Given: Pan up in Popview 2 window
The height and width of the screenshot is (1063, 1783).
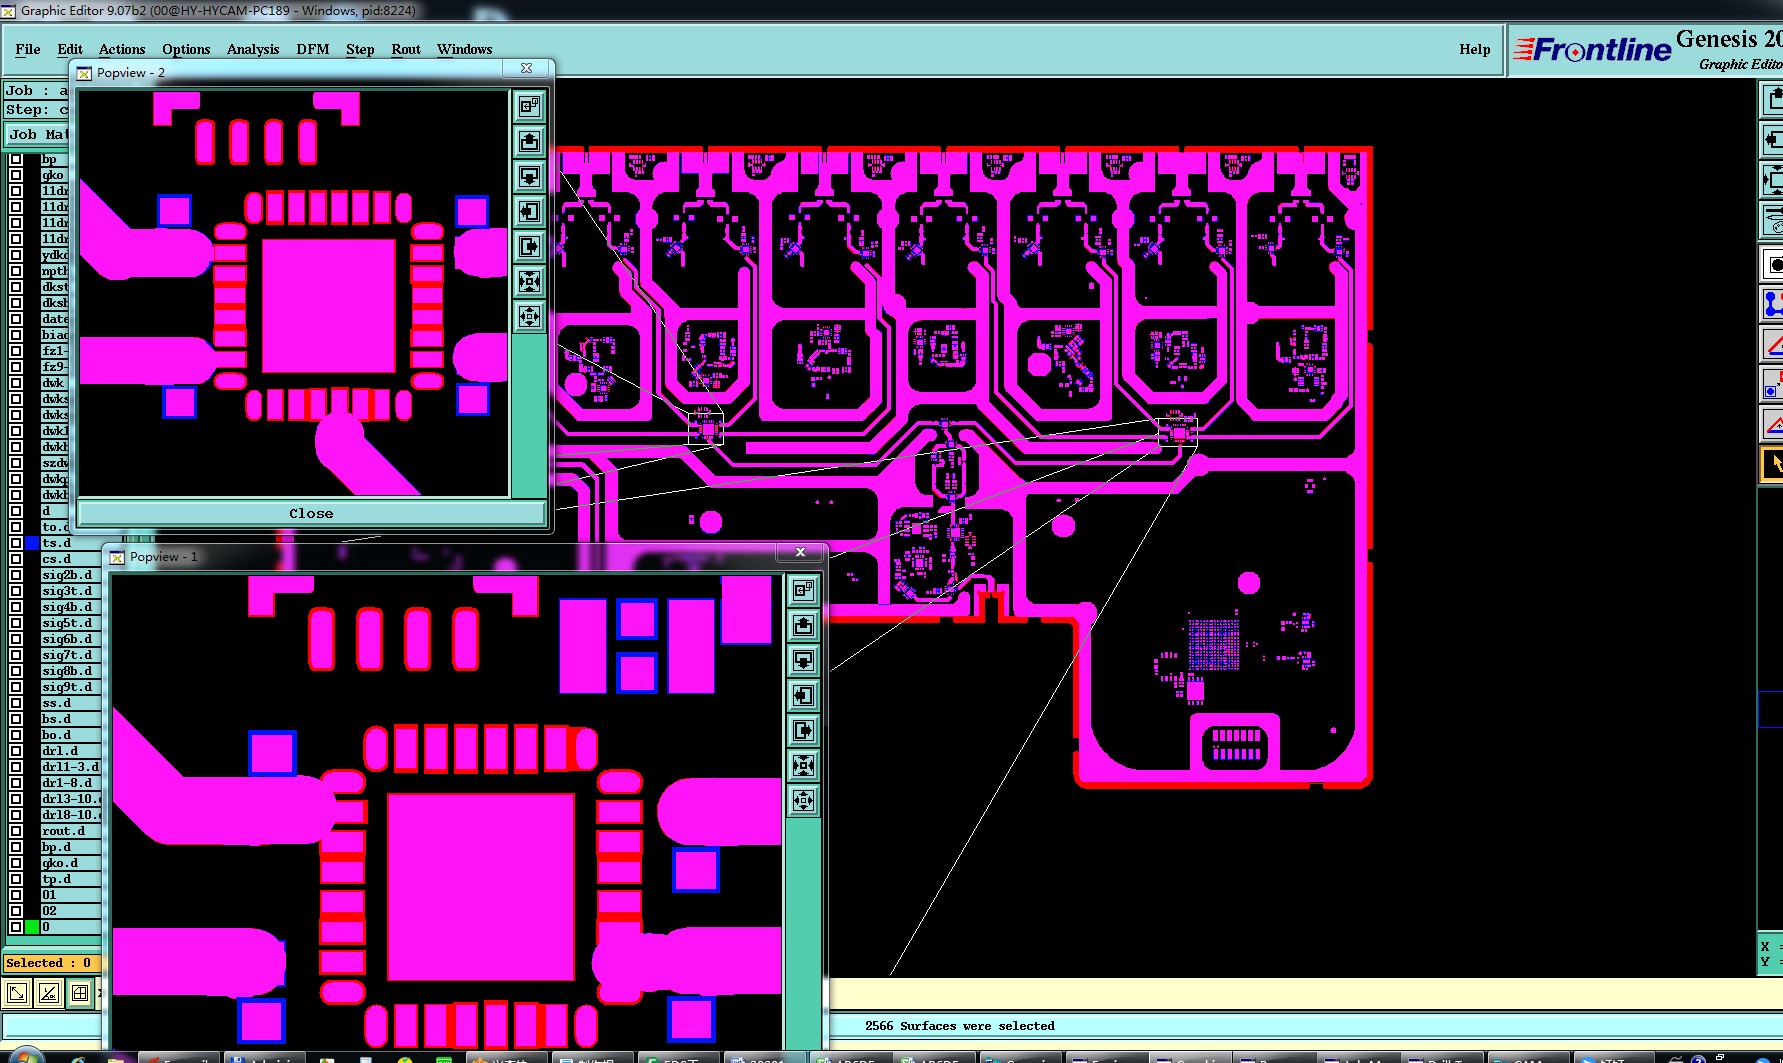Looking at the screenshot, I should (529, 141).
